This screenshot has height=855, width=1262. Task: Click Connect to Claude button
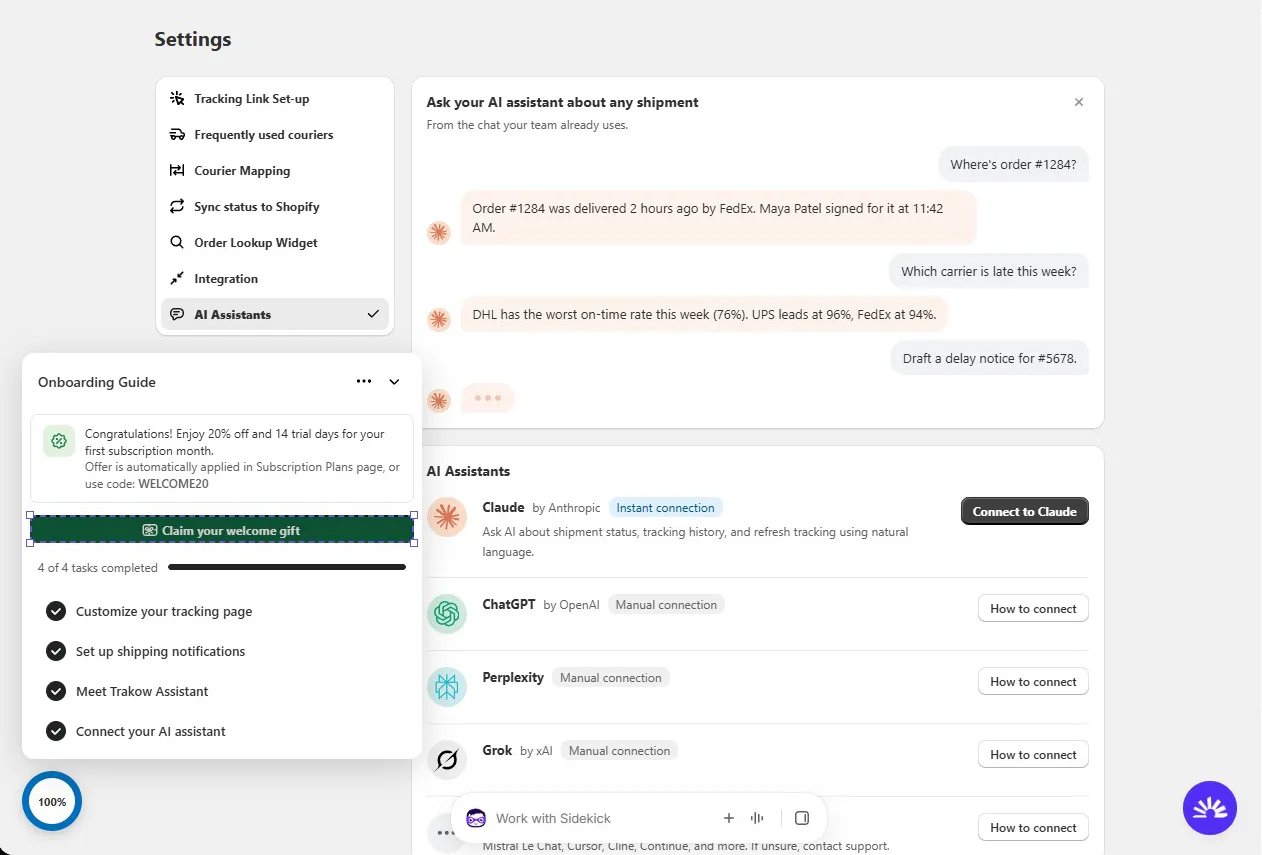1025,511
